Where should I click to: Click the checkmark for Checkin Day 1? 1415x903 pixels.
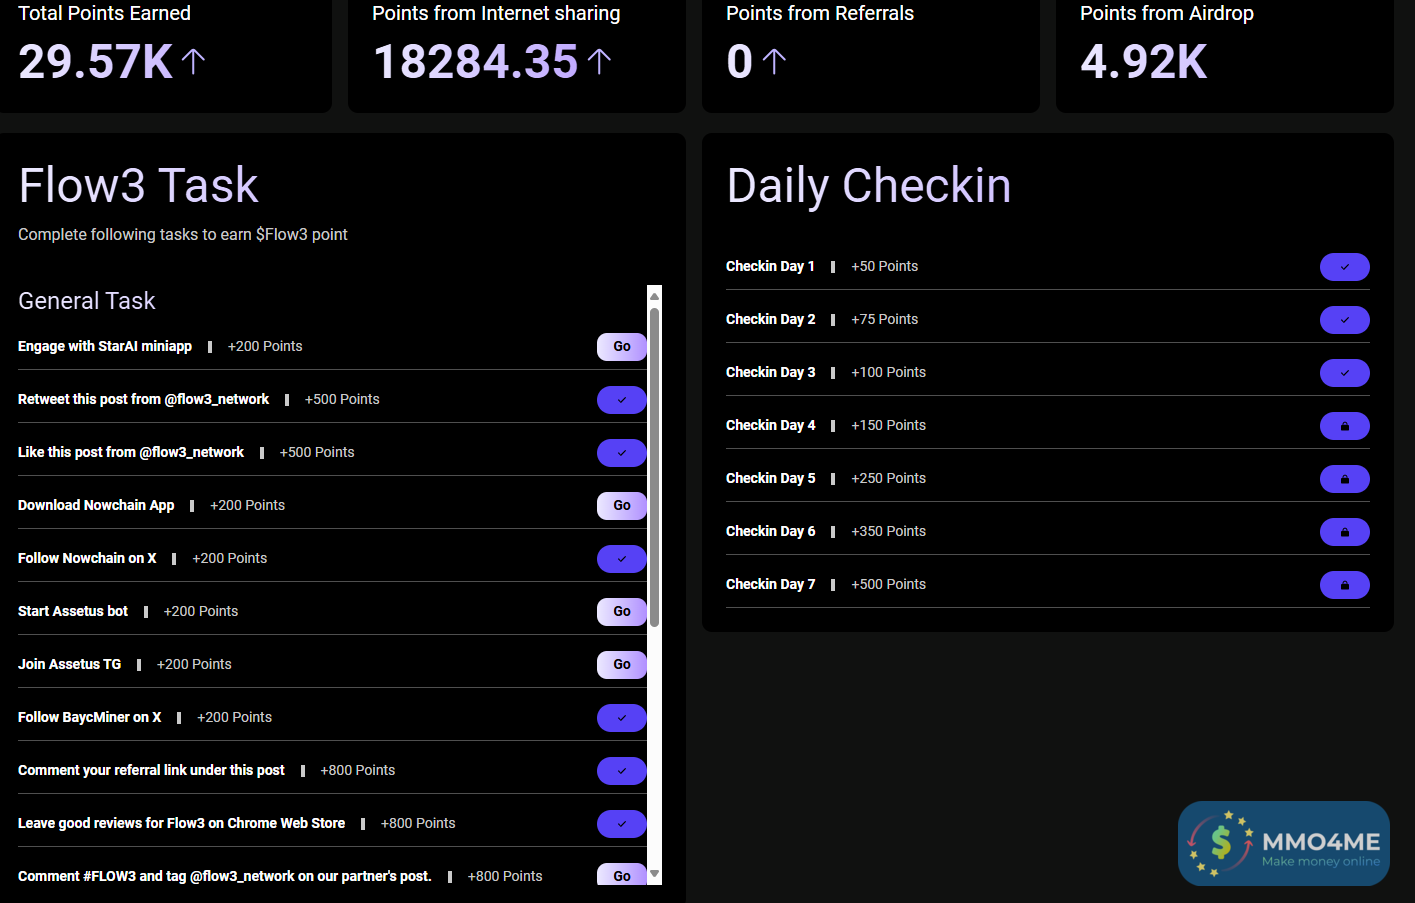tap(1344, 267)
